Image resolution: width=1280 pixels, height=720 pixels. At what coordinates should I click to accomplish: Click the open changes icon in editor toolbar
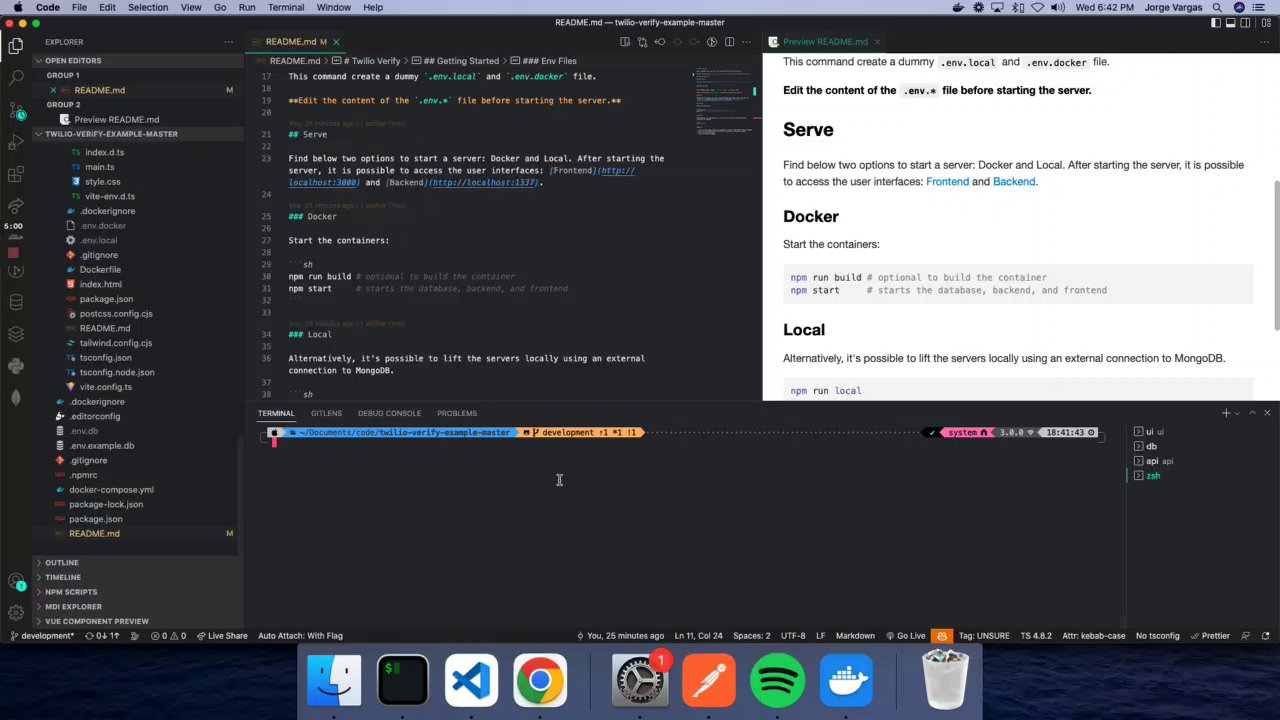click(642, 42)
